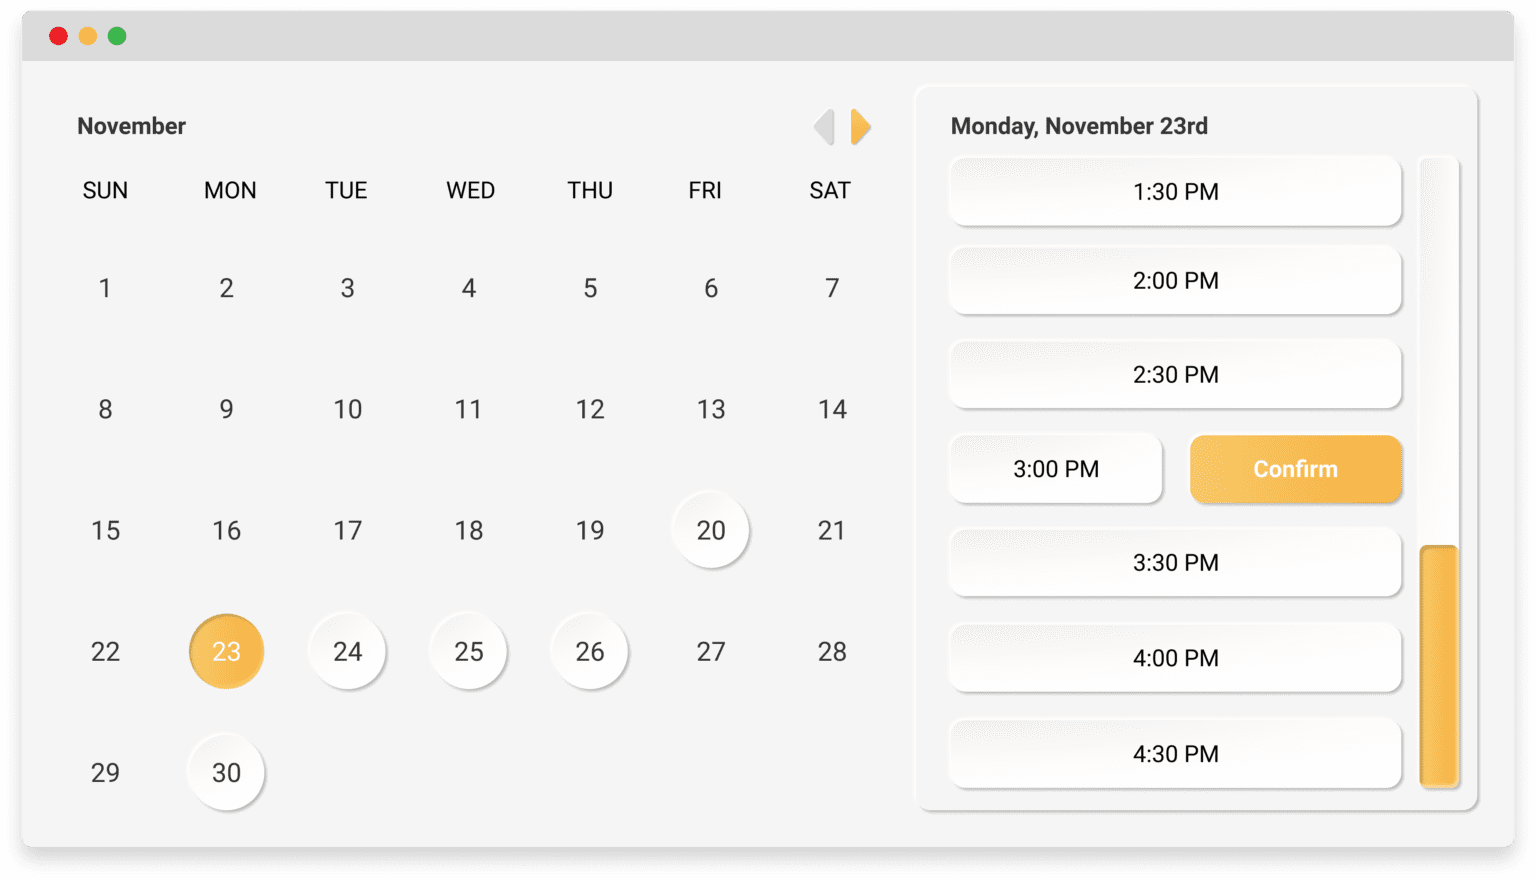
Task: Confirm the 3:00 PM booking
Action: pos(1296,469)
